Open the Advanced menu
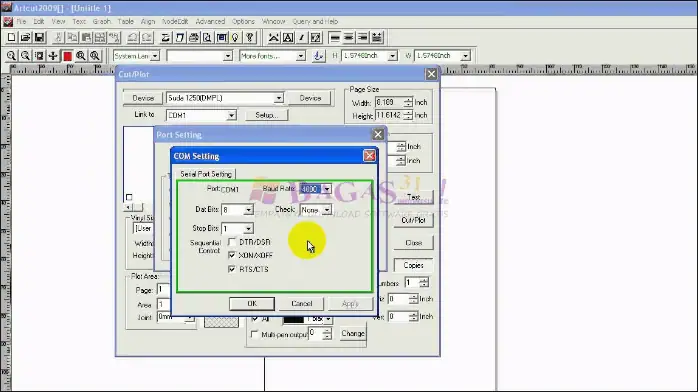The height and width of the screenshot is (392, 698). (210, 21)
